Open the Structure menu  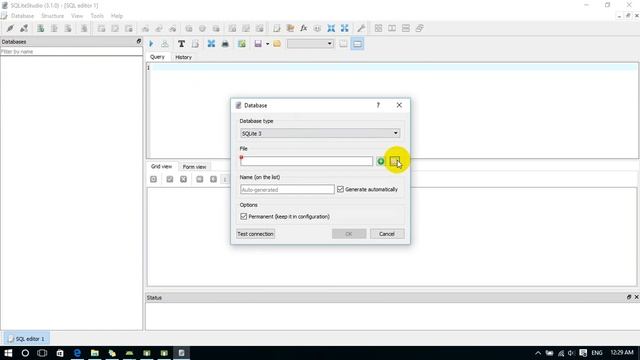click(x=52, y=16)
